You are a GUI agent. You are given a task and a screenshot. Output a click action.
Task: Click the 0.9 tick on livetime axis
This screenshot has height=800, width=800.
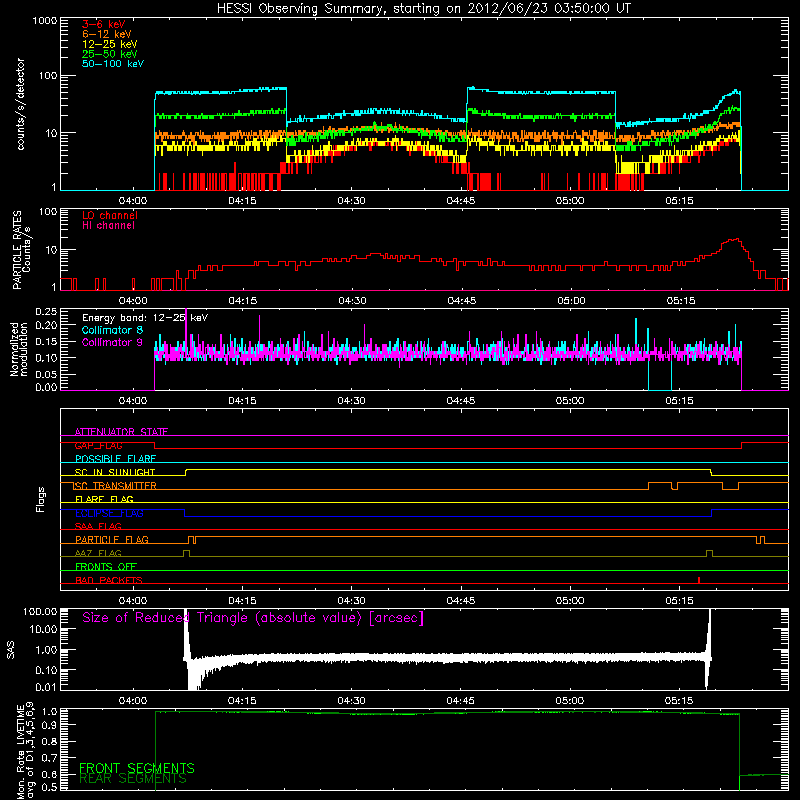coord(50,724)
